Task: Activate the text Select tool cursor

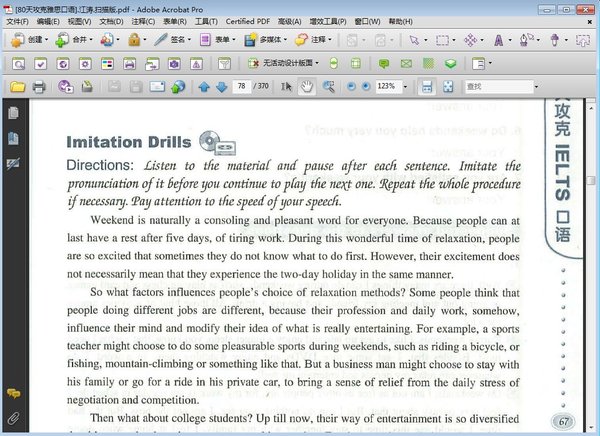Action: [x=286, y=87]
